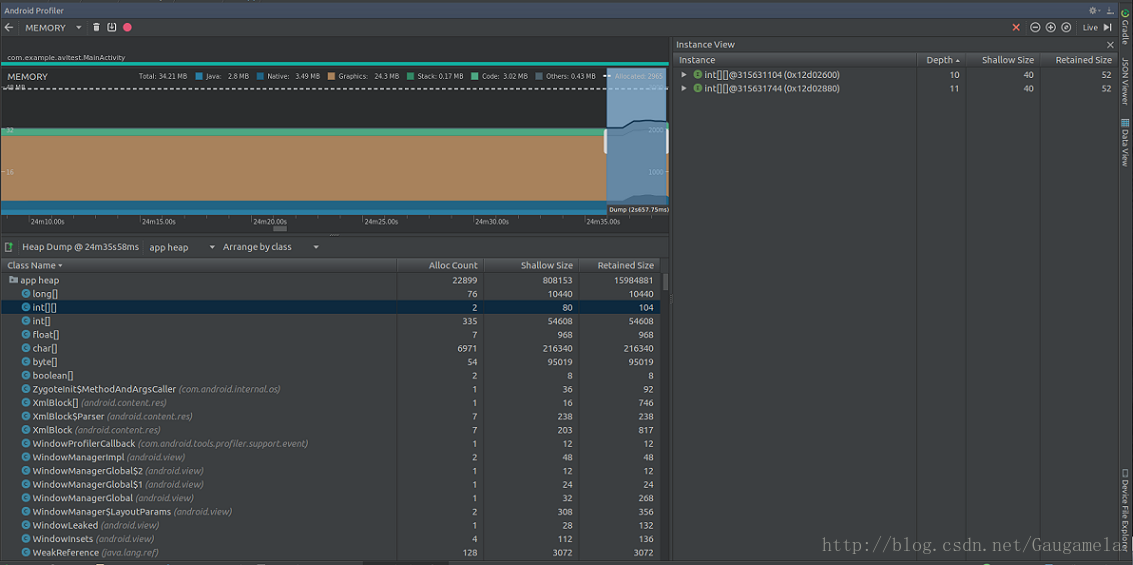Sort instances by Depth column header
1133x565 pixels.
[941, 60]
